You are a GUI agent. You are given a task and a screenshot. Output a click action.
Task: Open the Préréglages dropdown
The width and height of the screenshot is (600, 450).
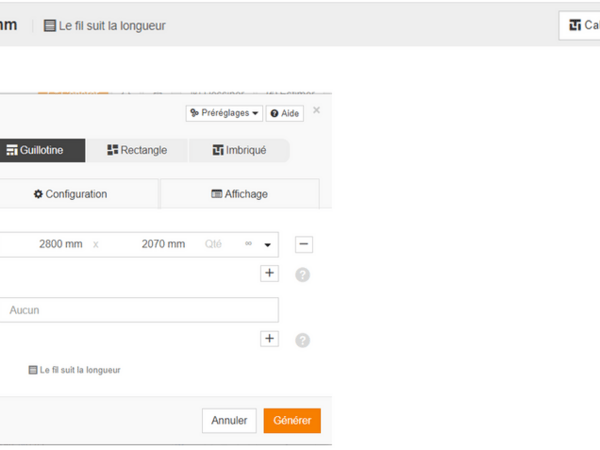pyautogui.click(x=224, y=114)
